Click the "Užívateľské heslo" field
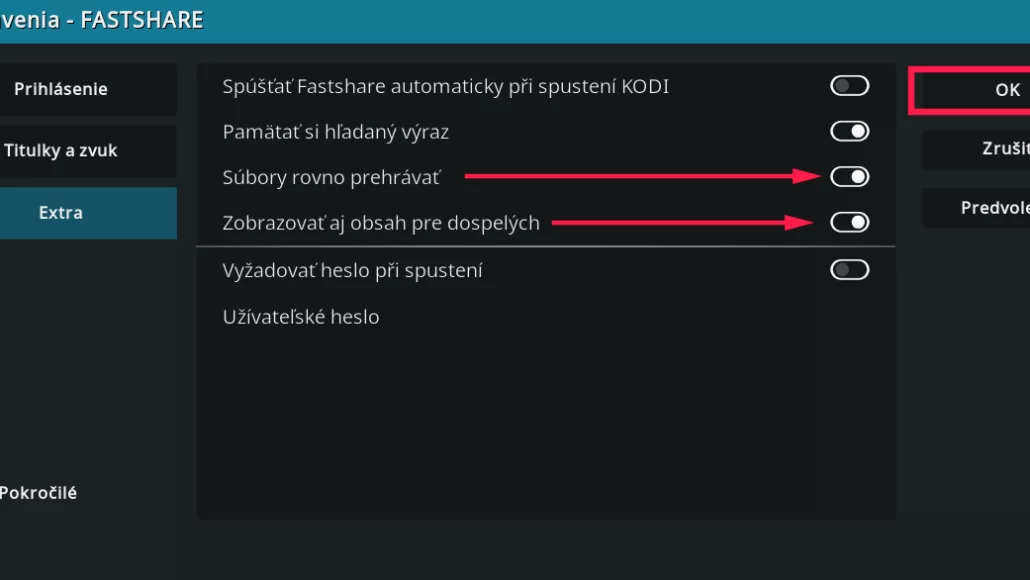1030x580 pixels. click(x=301, y=316)
